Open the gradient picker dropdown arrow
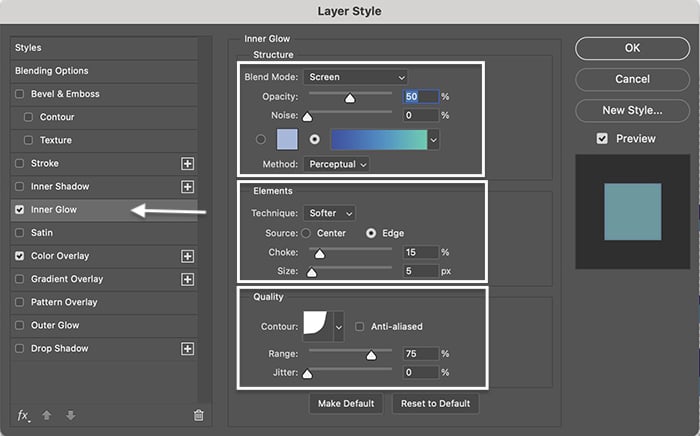The image size is (700, 436). click(x=433, y=140)
